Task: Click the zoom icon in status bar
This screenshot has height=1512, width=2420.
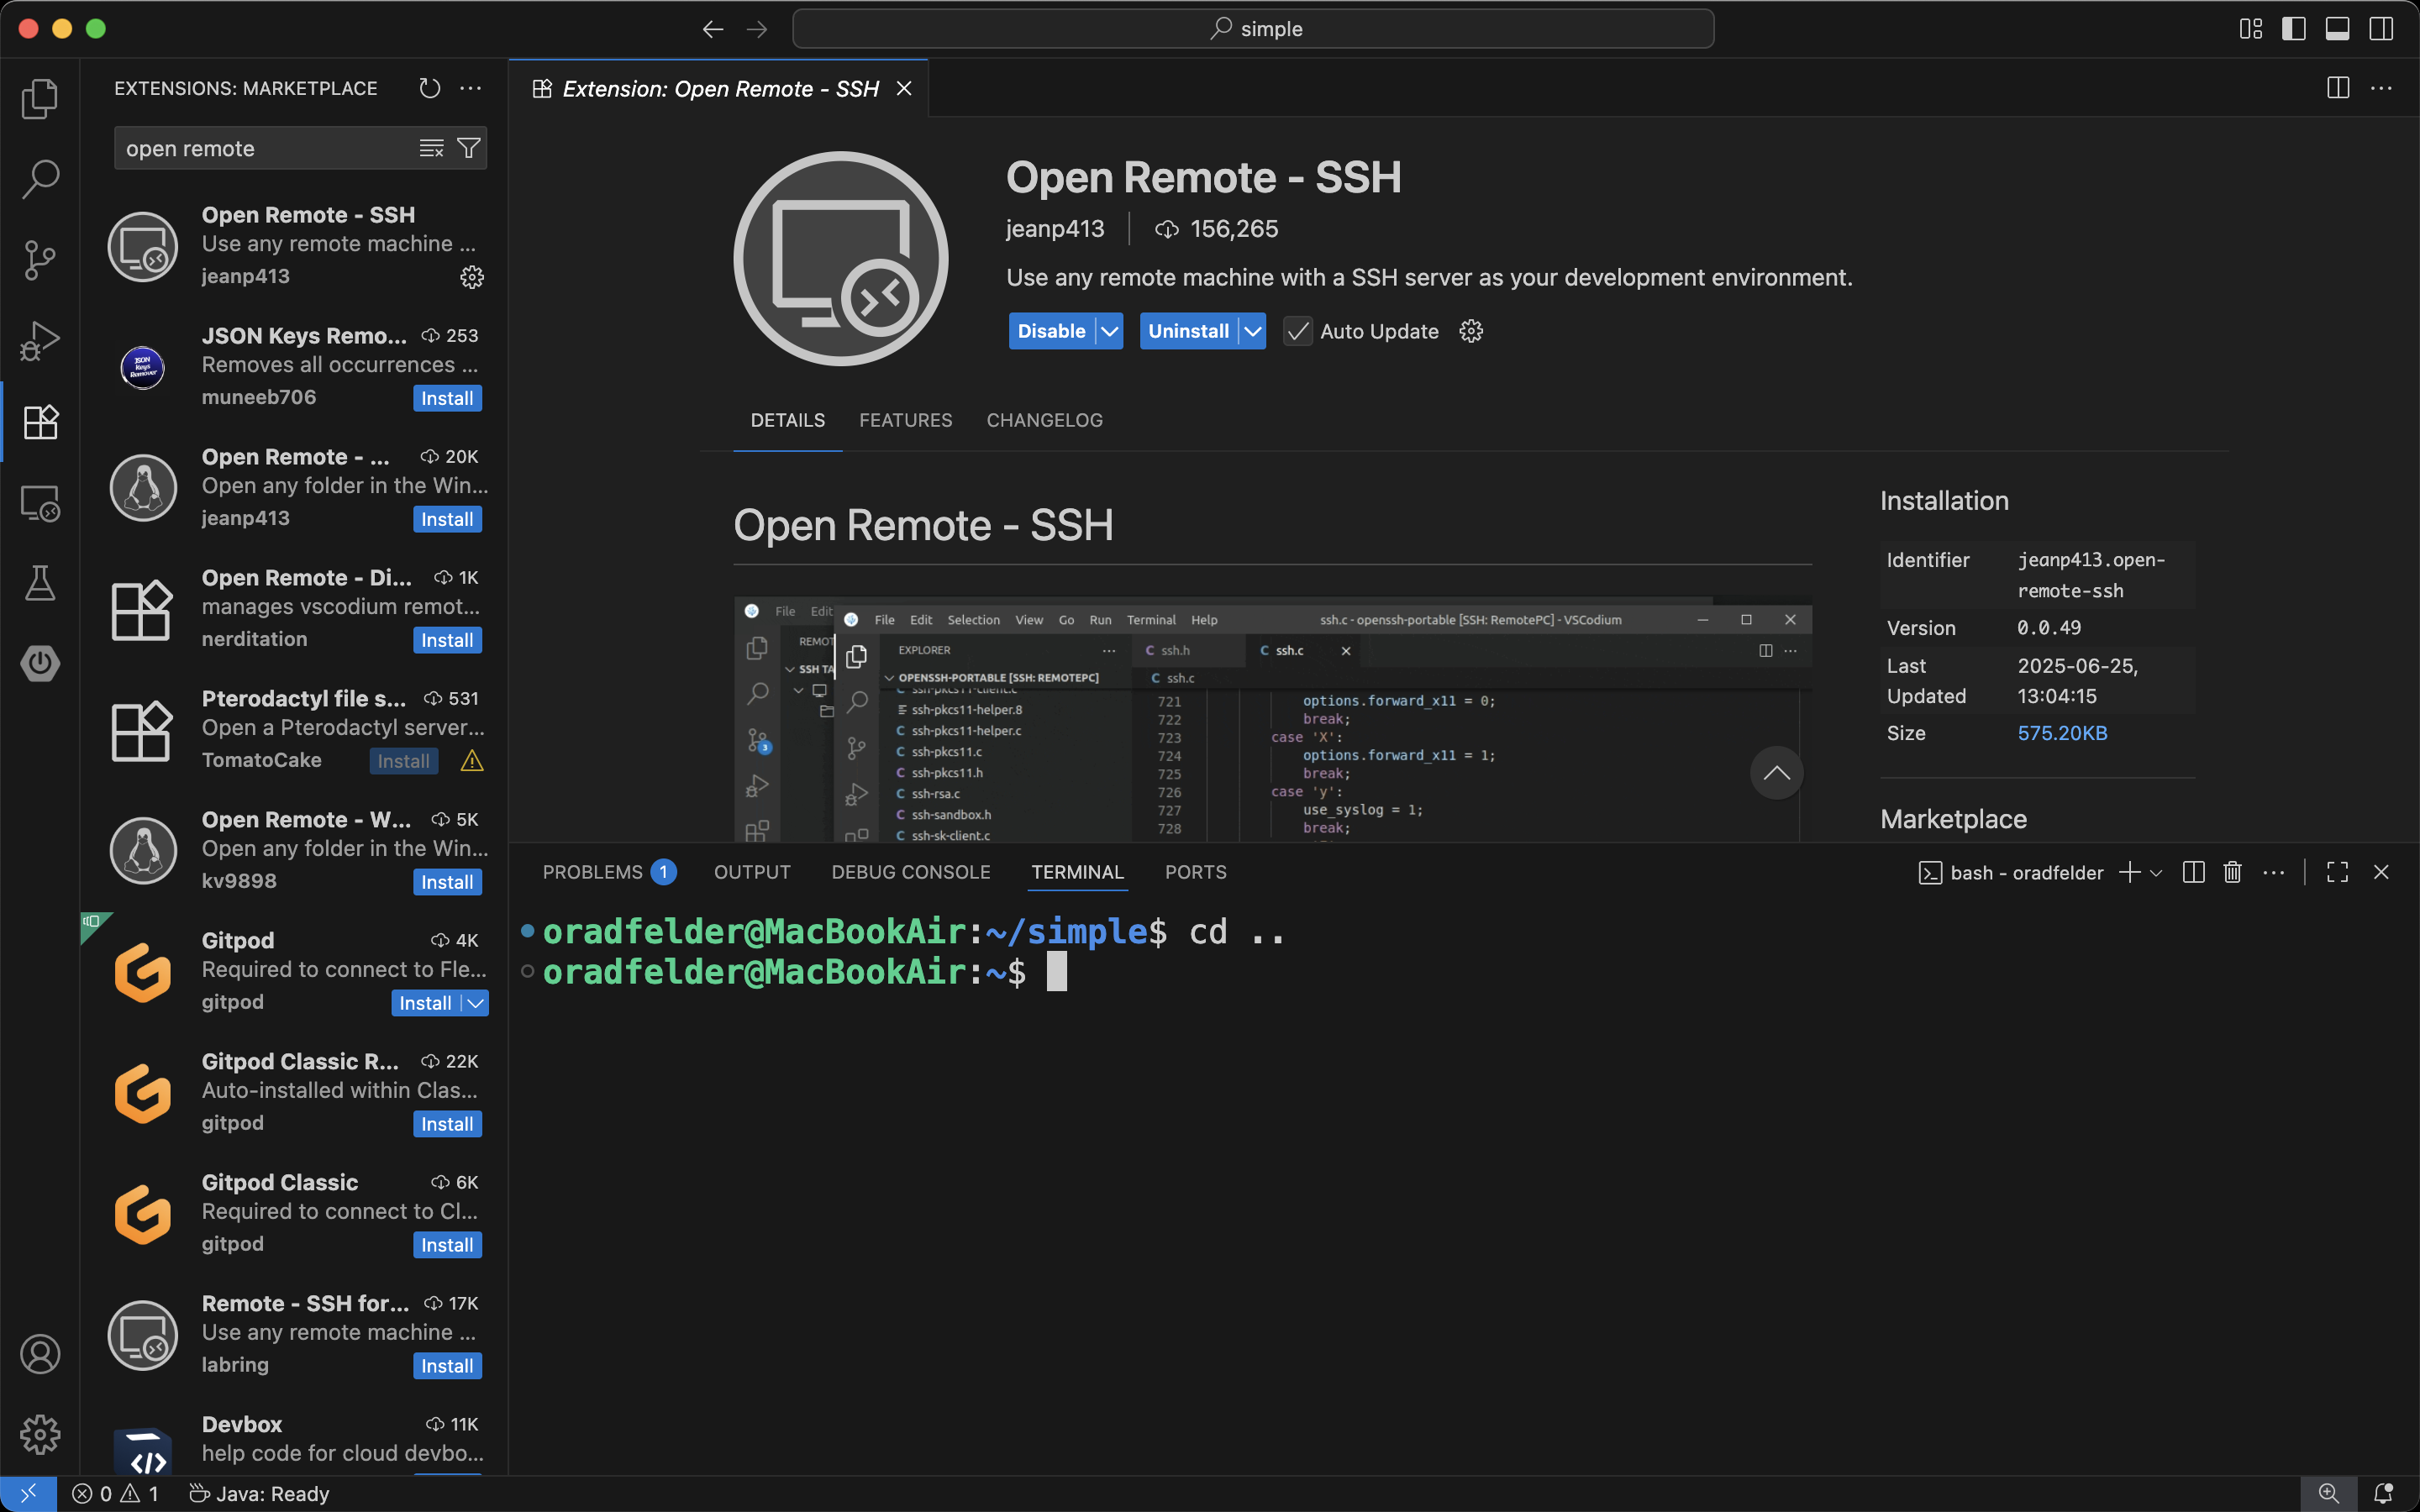Action: click(x=2329, y=1493)
